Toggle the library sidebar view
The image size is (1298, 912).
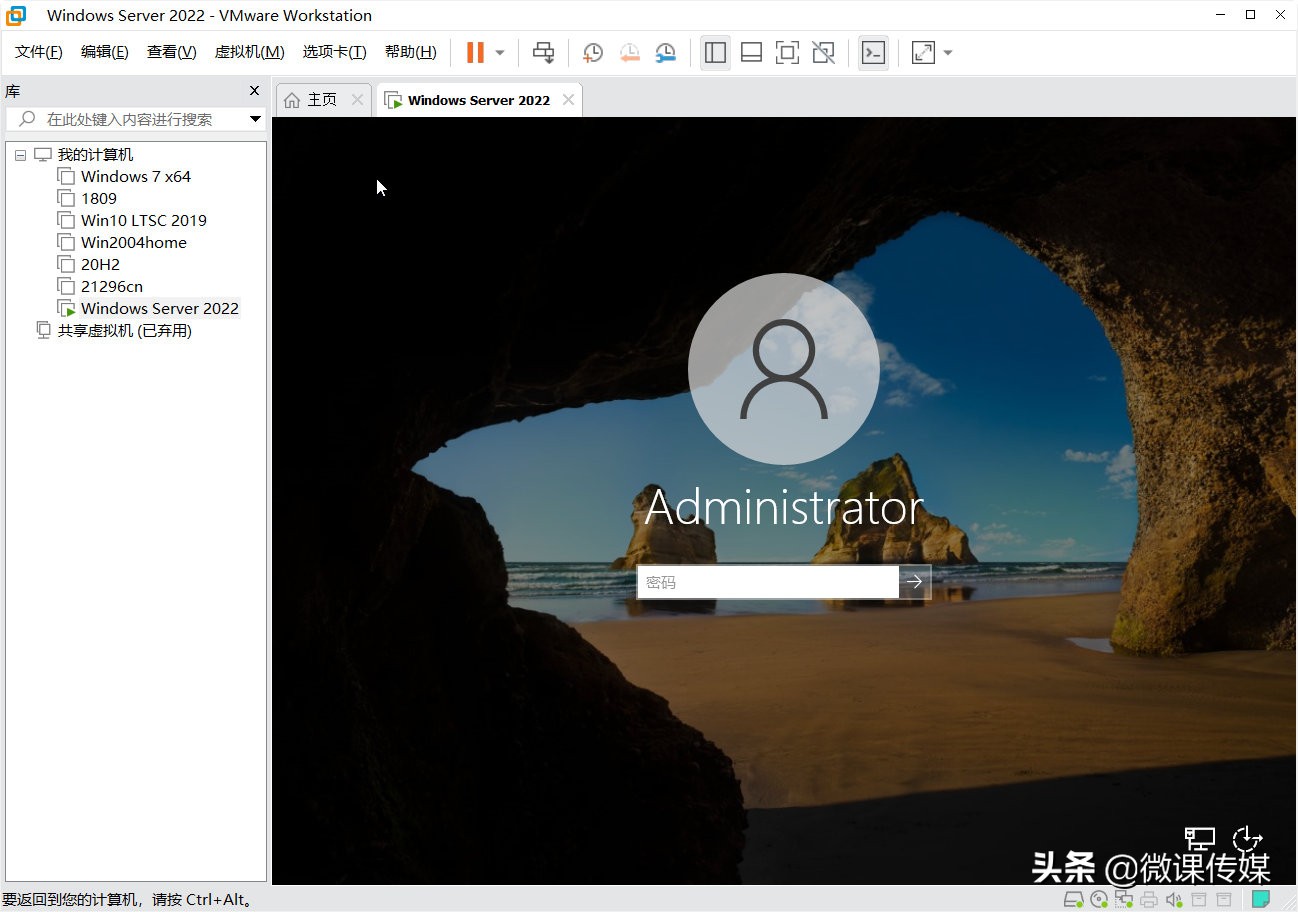[715, 53]
